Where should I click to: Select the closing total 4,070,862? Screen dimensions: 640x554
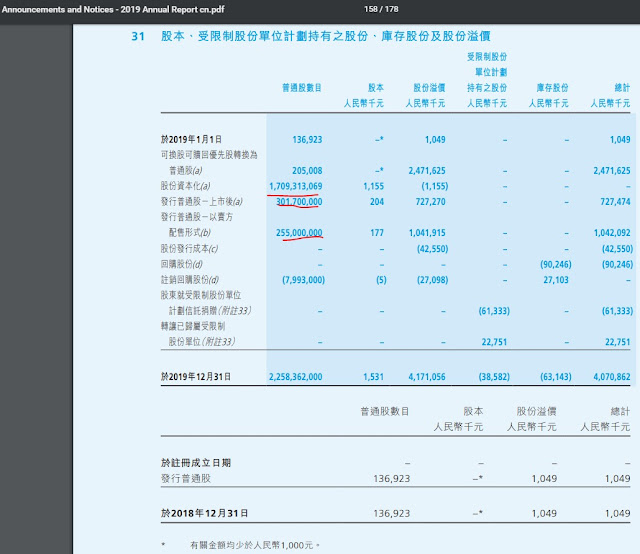point(611,376)
